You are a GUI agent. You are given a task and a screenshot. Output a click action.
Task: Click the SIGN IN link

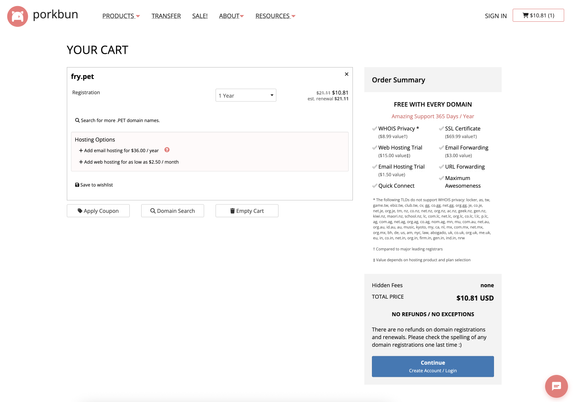coord(496,16)
